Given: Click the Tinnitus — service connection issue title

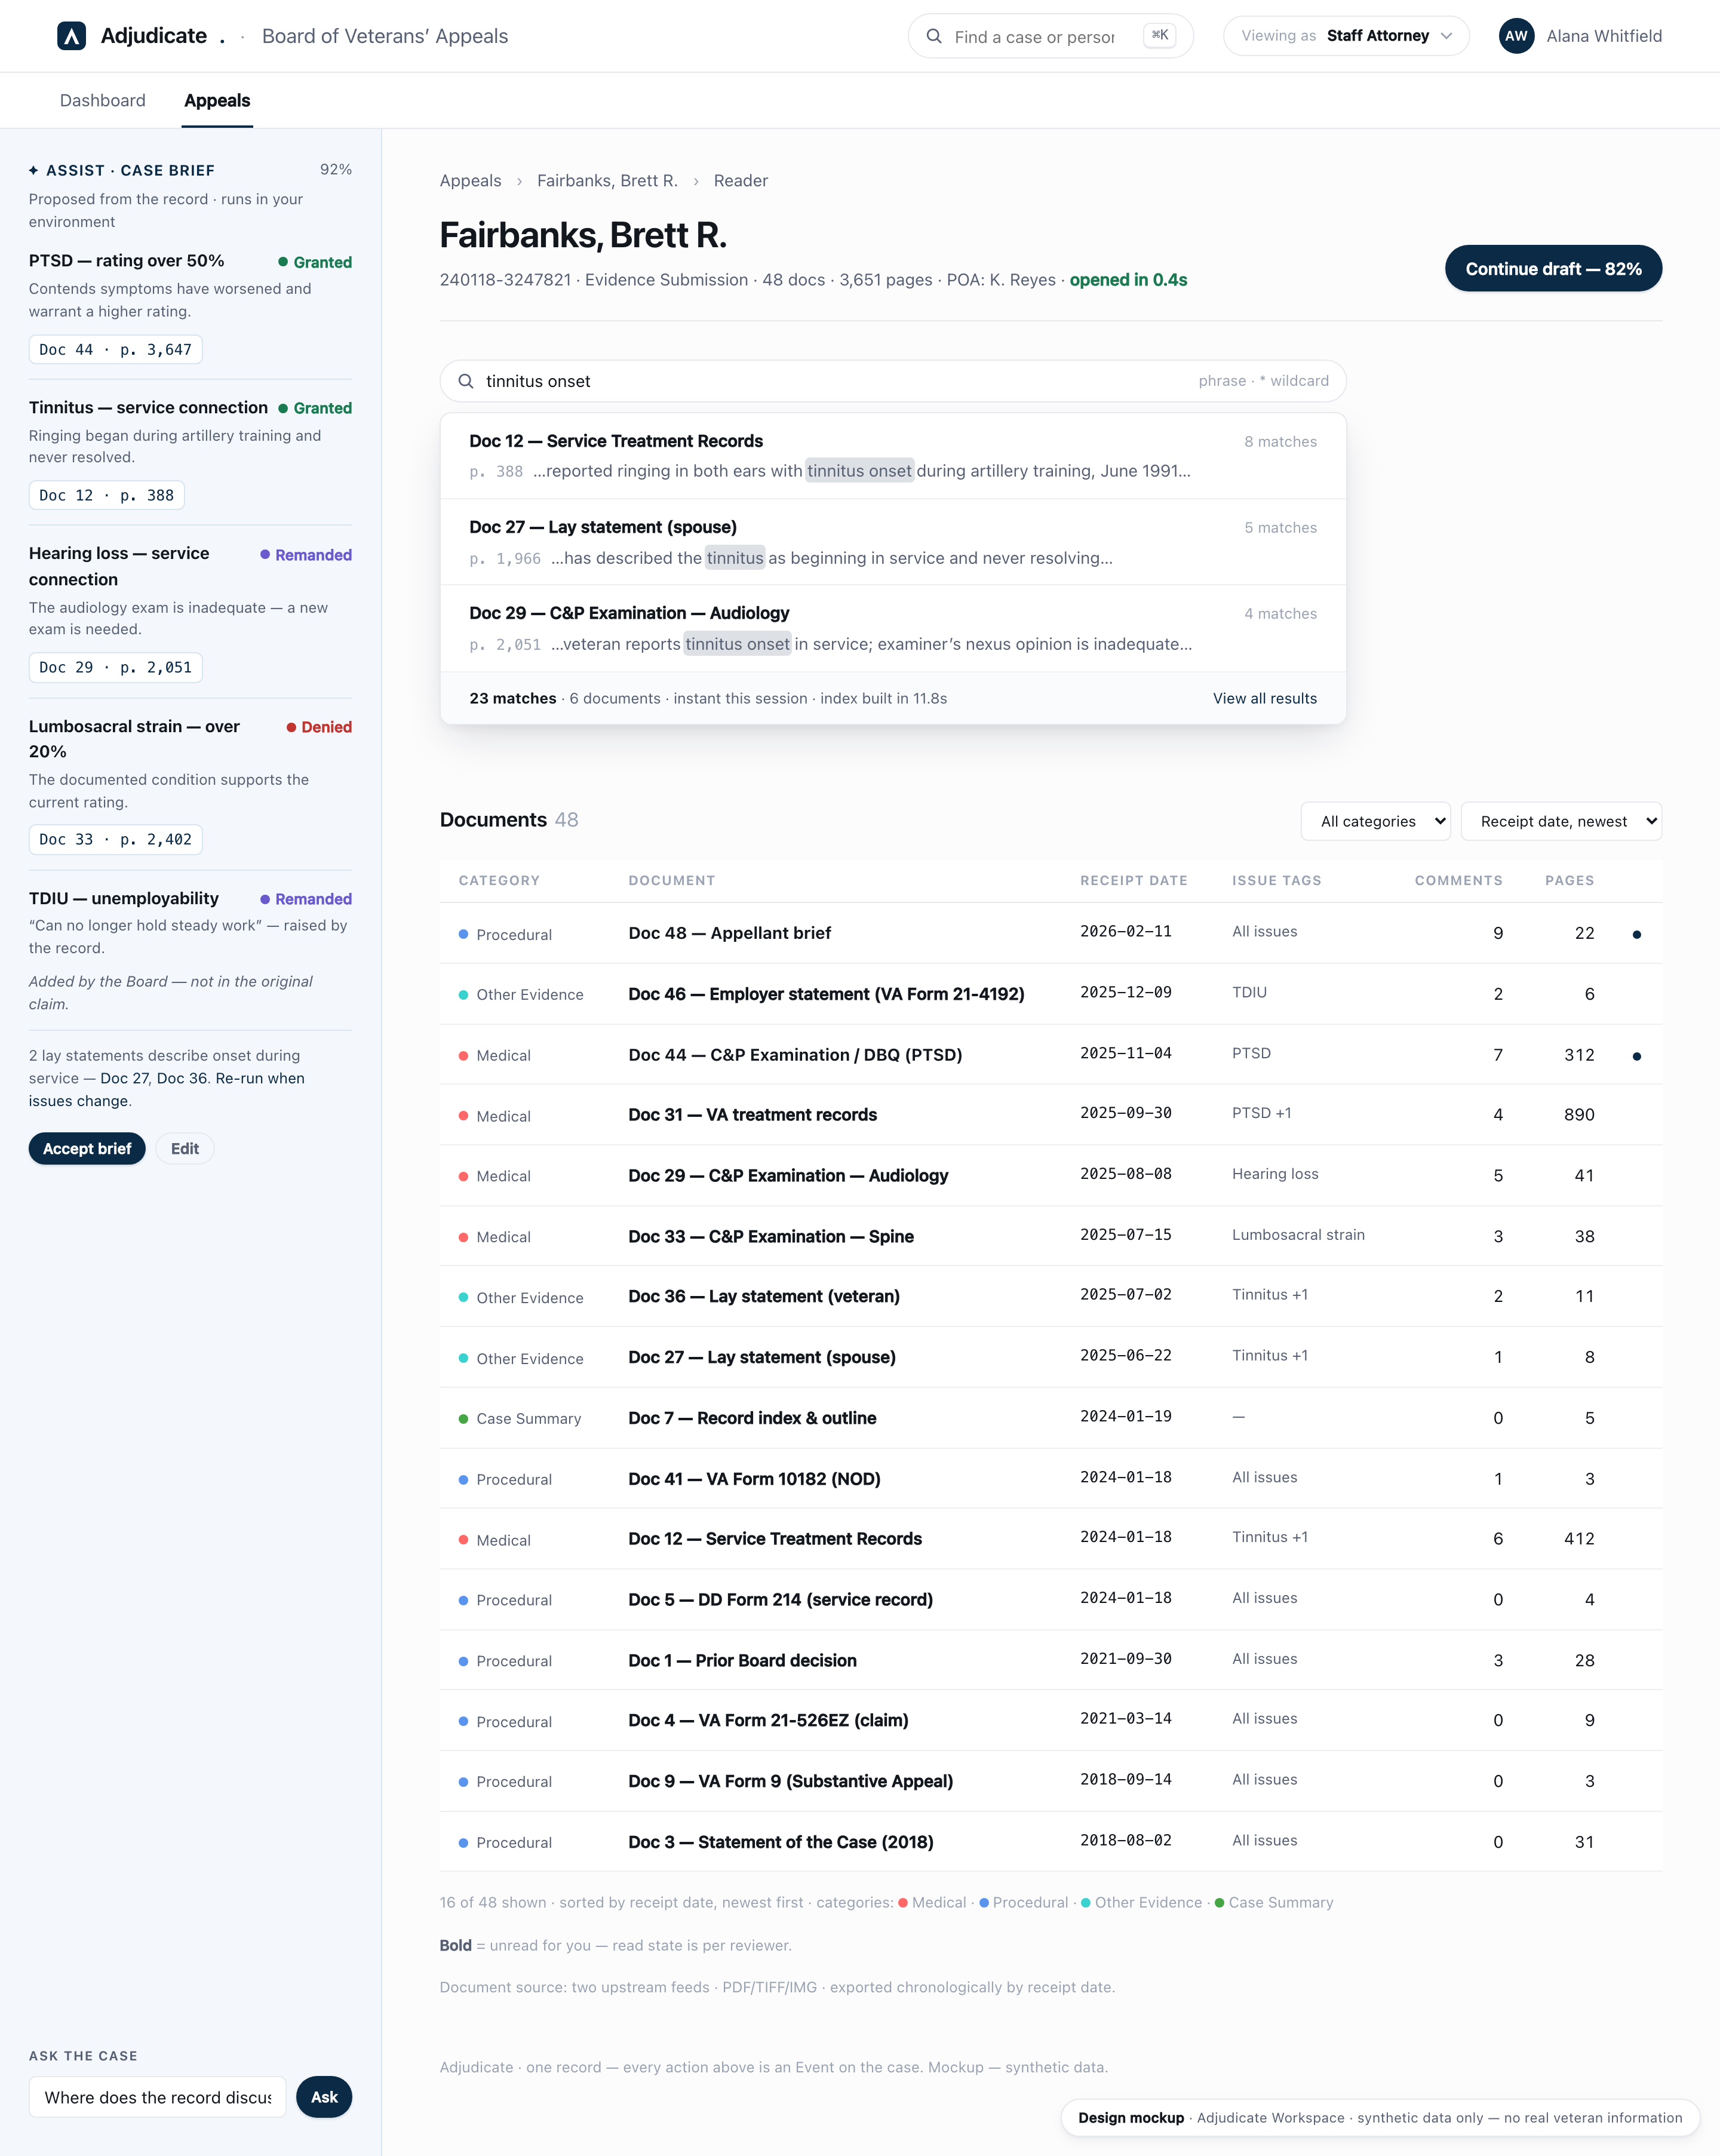Looking at the screenshot, I should [148, 407].
